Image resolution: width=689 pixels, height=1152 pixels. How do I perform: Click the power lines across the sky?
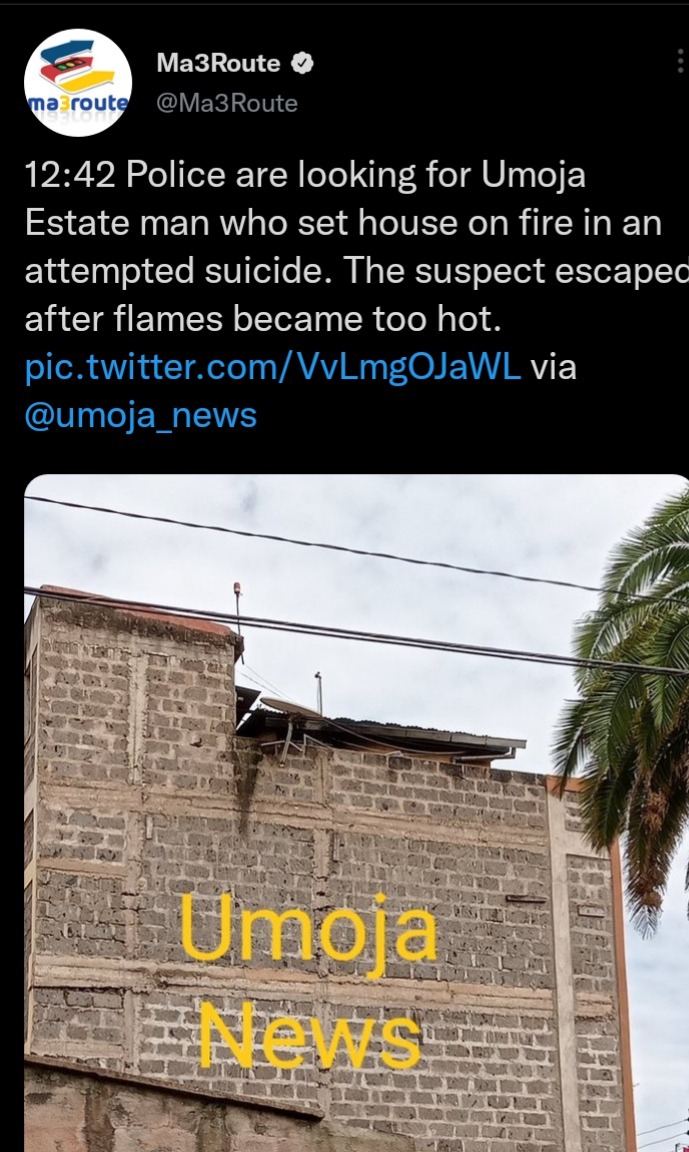pyautogui.click(x=356, y=588)
